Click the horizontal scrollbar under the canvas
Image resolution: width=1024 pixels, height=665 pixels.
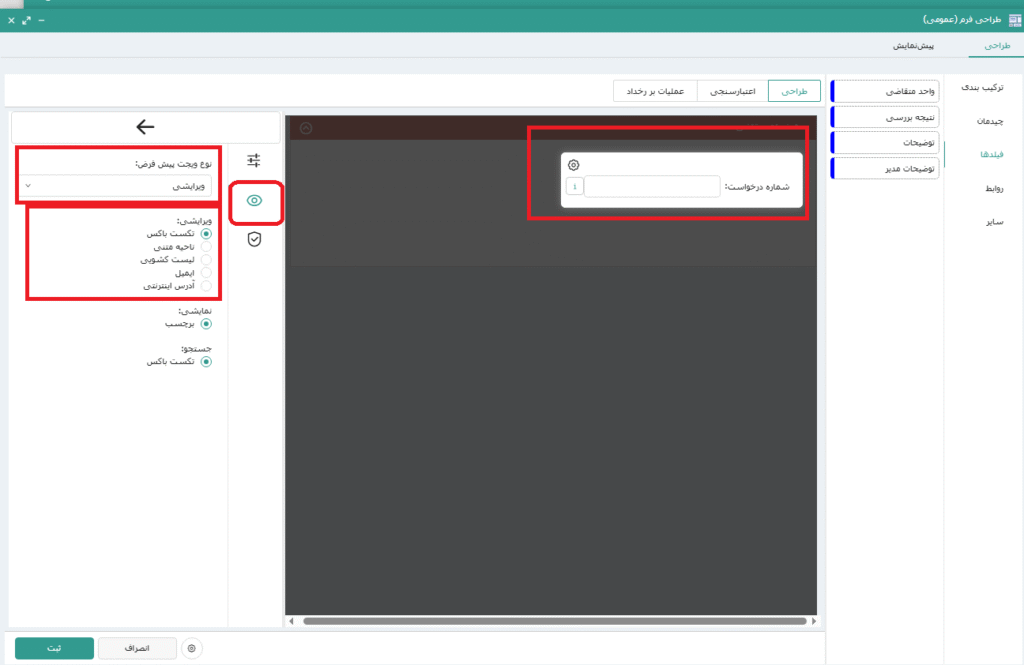click(553, 621)
